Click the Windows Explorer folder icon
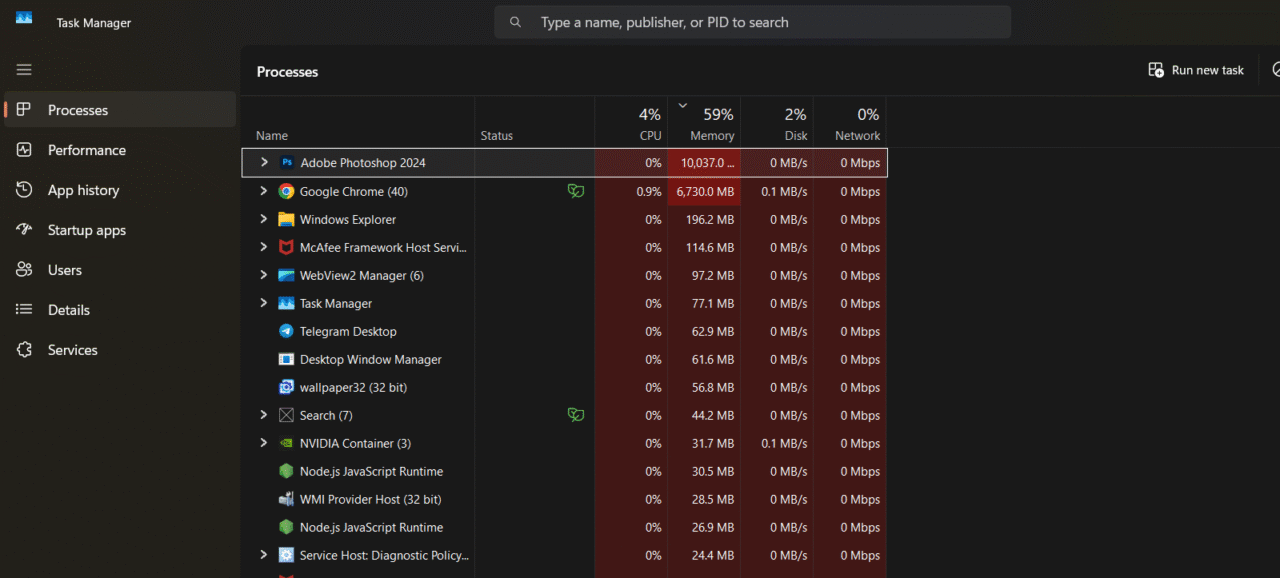Image resolution: width=1280 pixels, height=578 pixels. click(x=286, y=220)
